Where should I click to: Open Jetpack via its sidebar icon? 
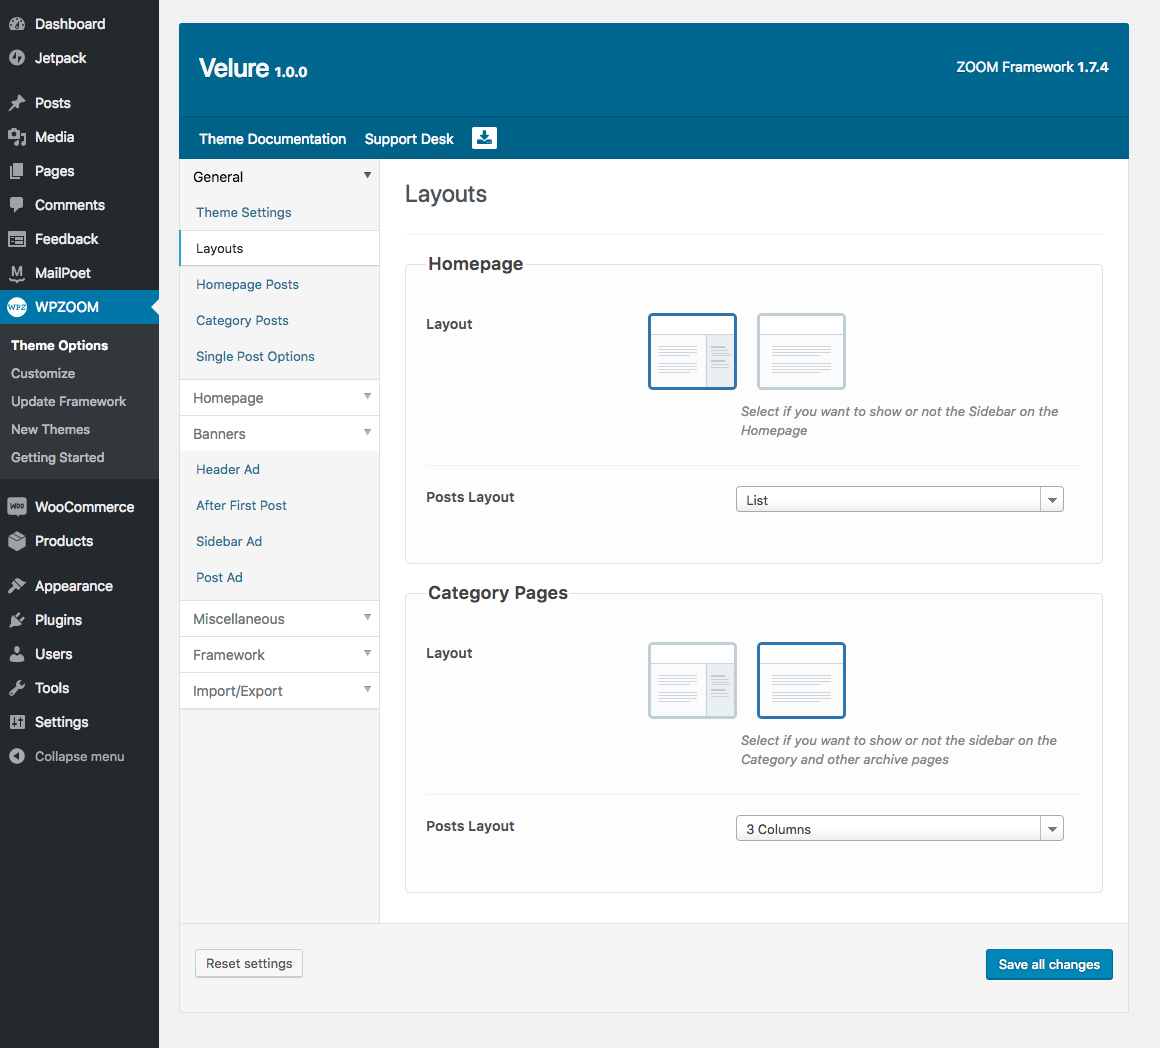17,58
